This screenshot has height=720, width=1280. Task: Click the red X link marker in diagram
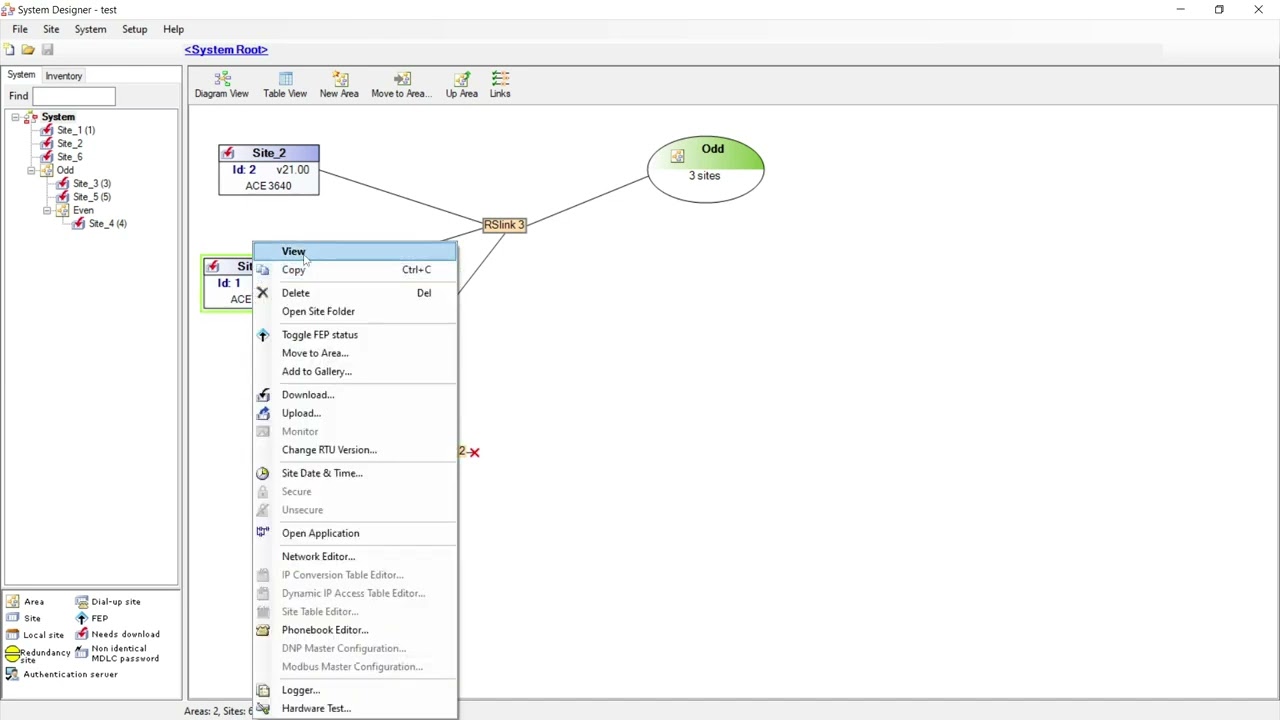click(474, 452)
